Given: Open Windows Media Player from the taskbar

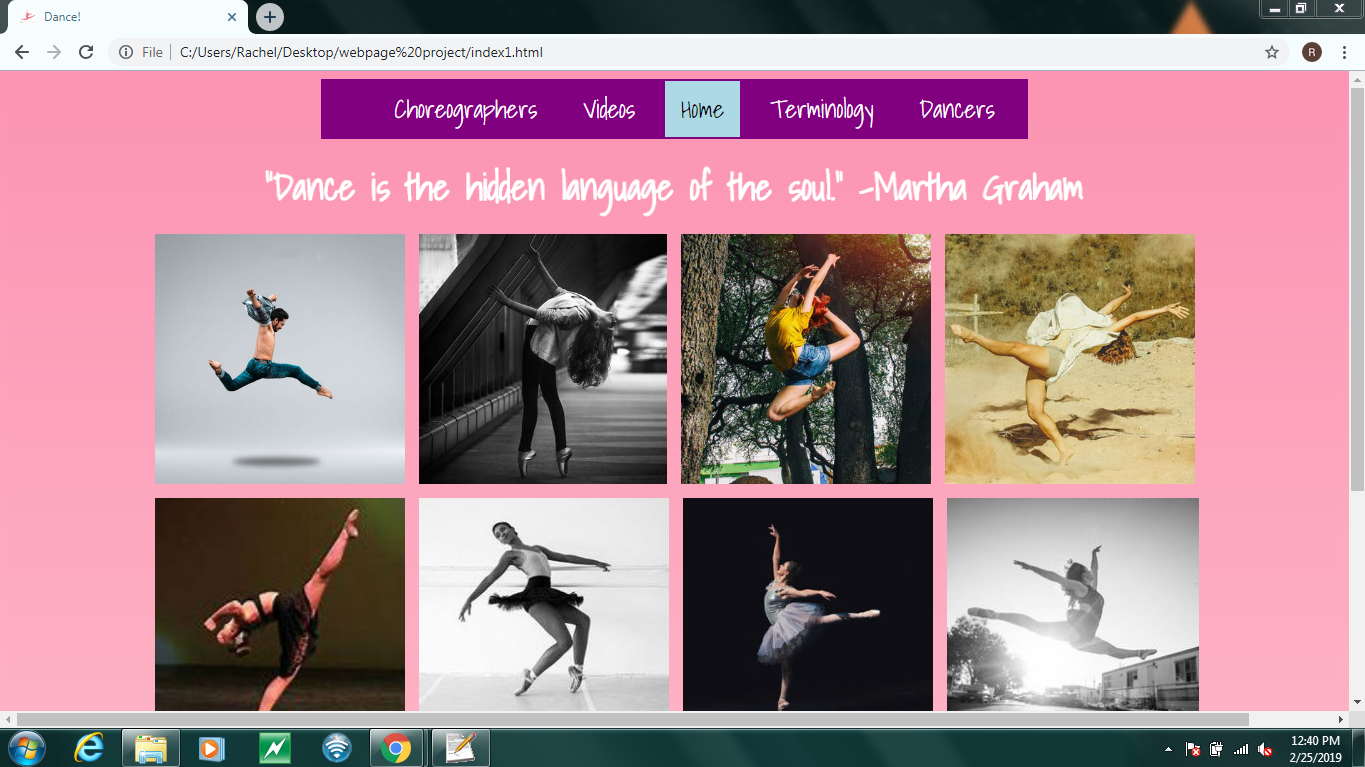Looking at the screenshot, I should [212, 748].
